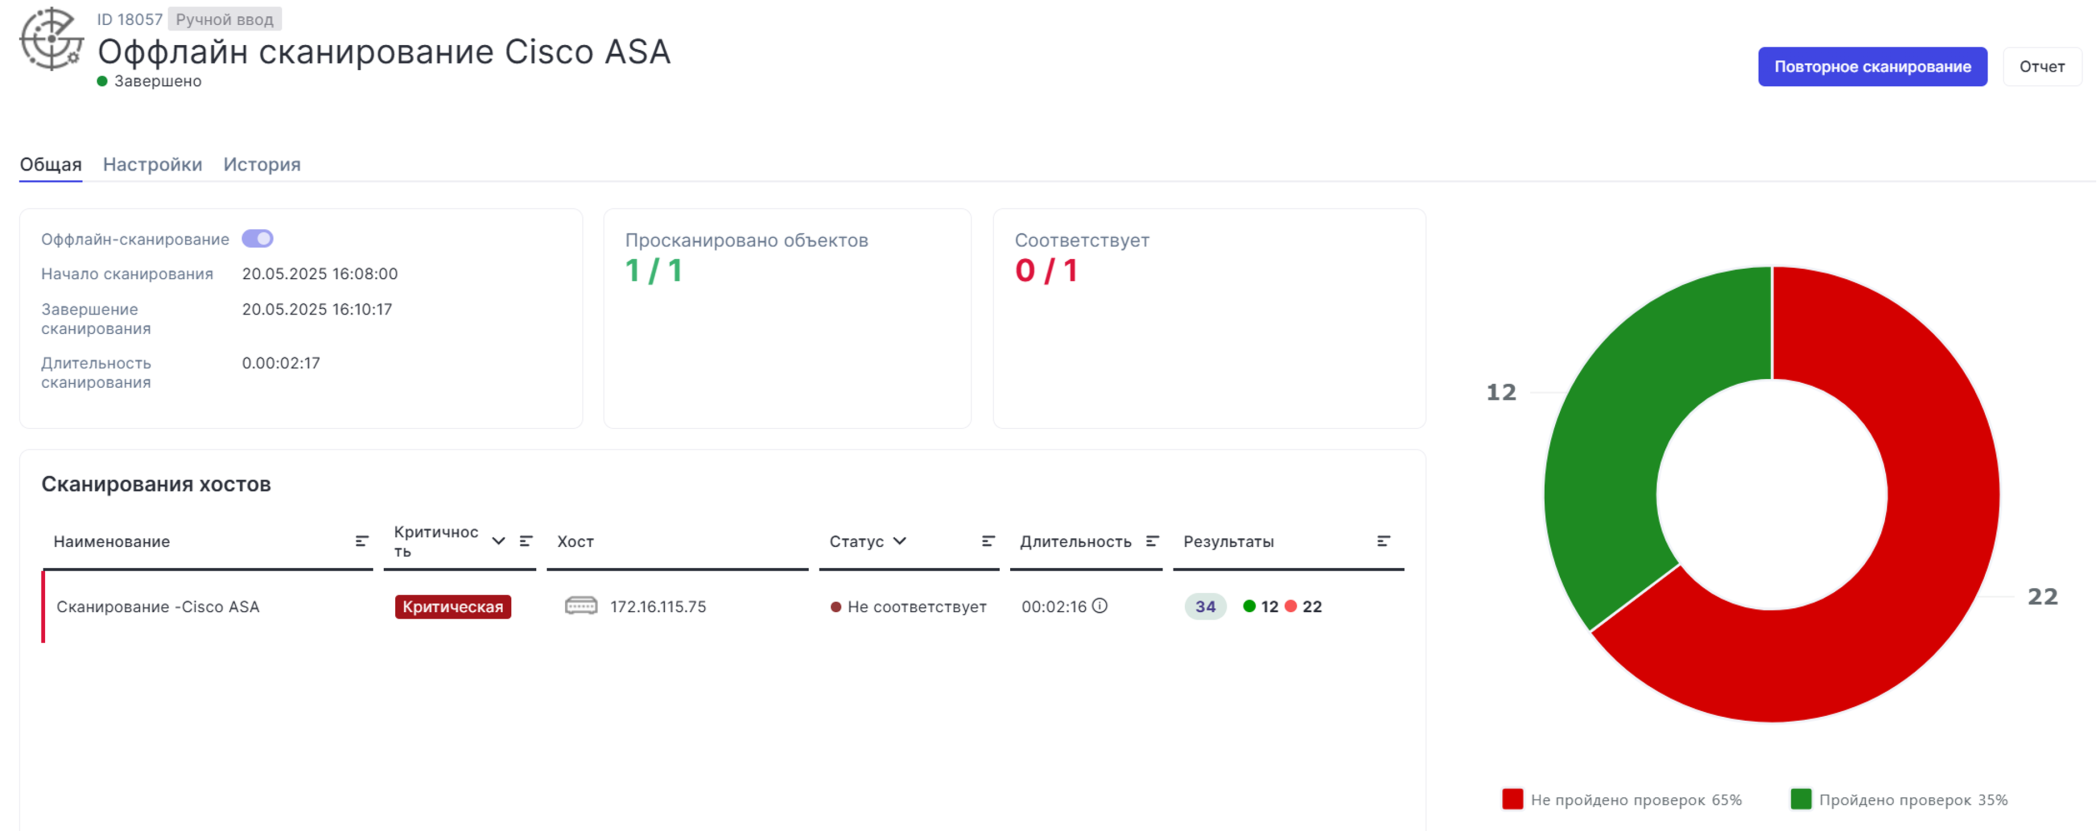Screen dimensions: 2100x831
Task: Select the Общая tab
Action: (51, 164)
